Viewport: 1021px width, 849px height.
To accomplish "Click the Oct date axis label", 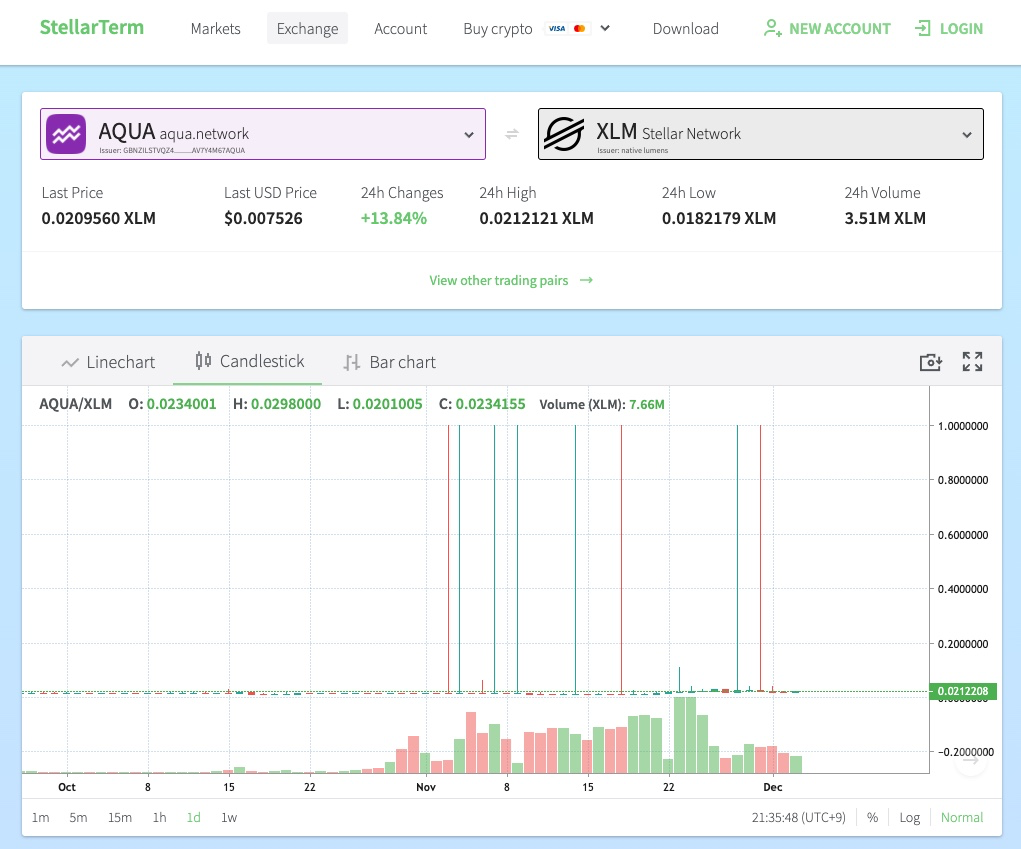I will pos(67,787).
